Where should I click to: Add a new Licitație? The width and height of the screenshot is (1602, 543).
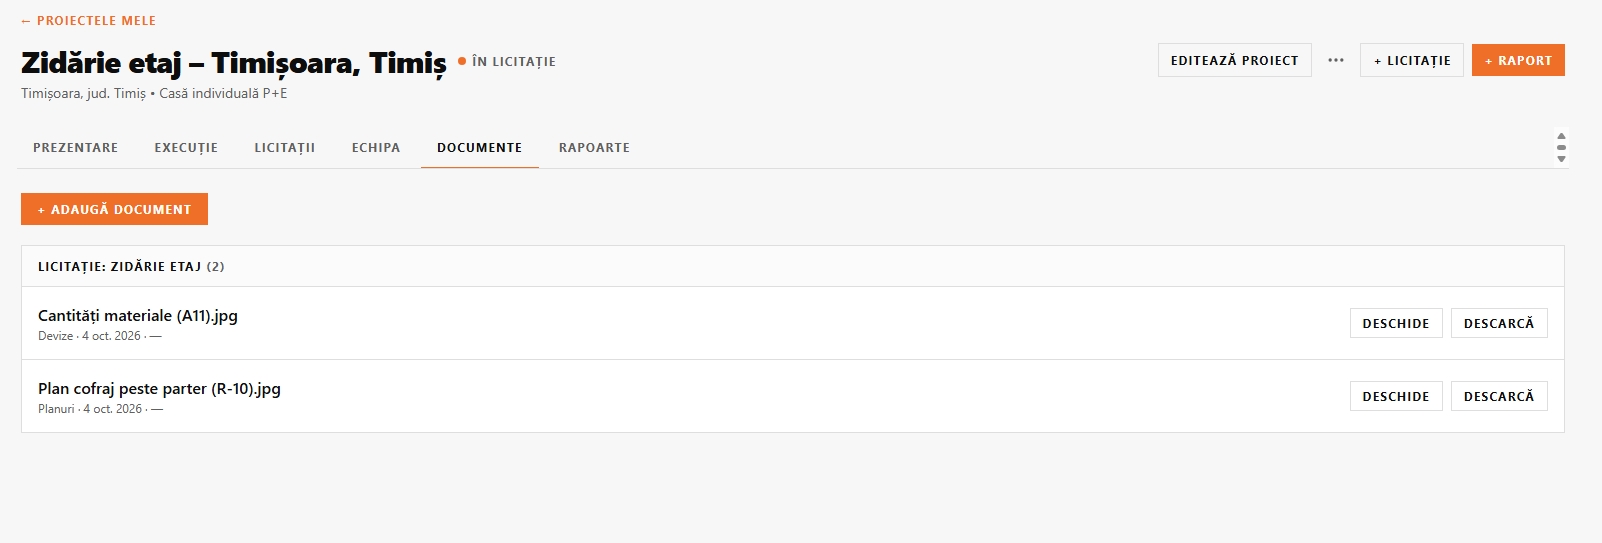point(1412,60)
